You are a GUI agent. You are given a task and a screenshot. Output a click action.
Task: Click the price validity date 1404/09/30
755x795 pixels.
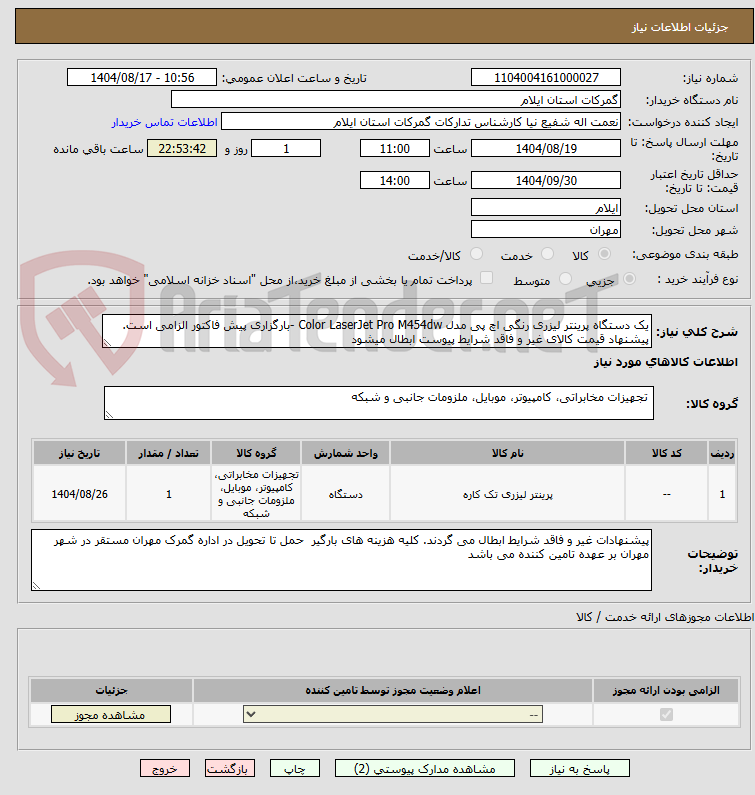coord(546,180)
